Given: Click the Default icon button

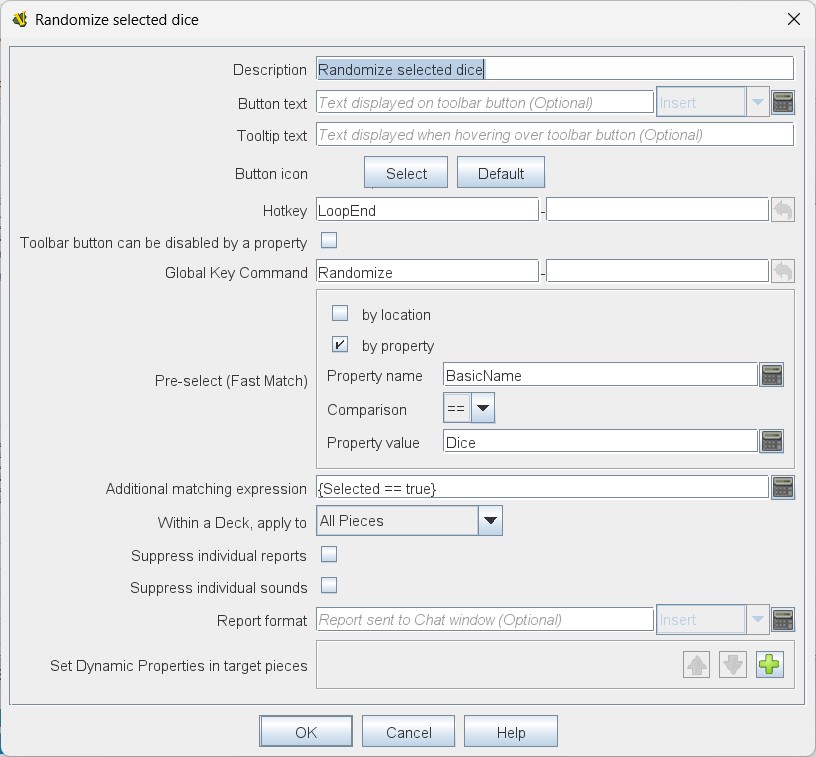Looking at the screenshot, I should coord(501,173).
